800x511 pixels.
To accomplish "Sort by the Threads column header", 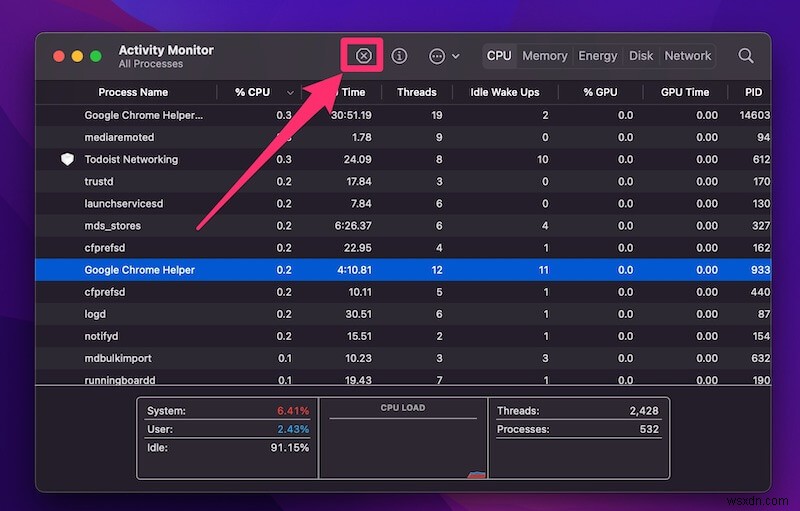I will click(416, 92).
